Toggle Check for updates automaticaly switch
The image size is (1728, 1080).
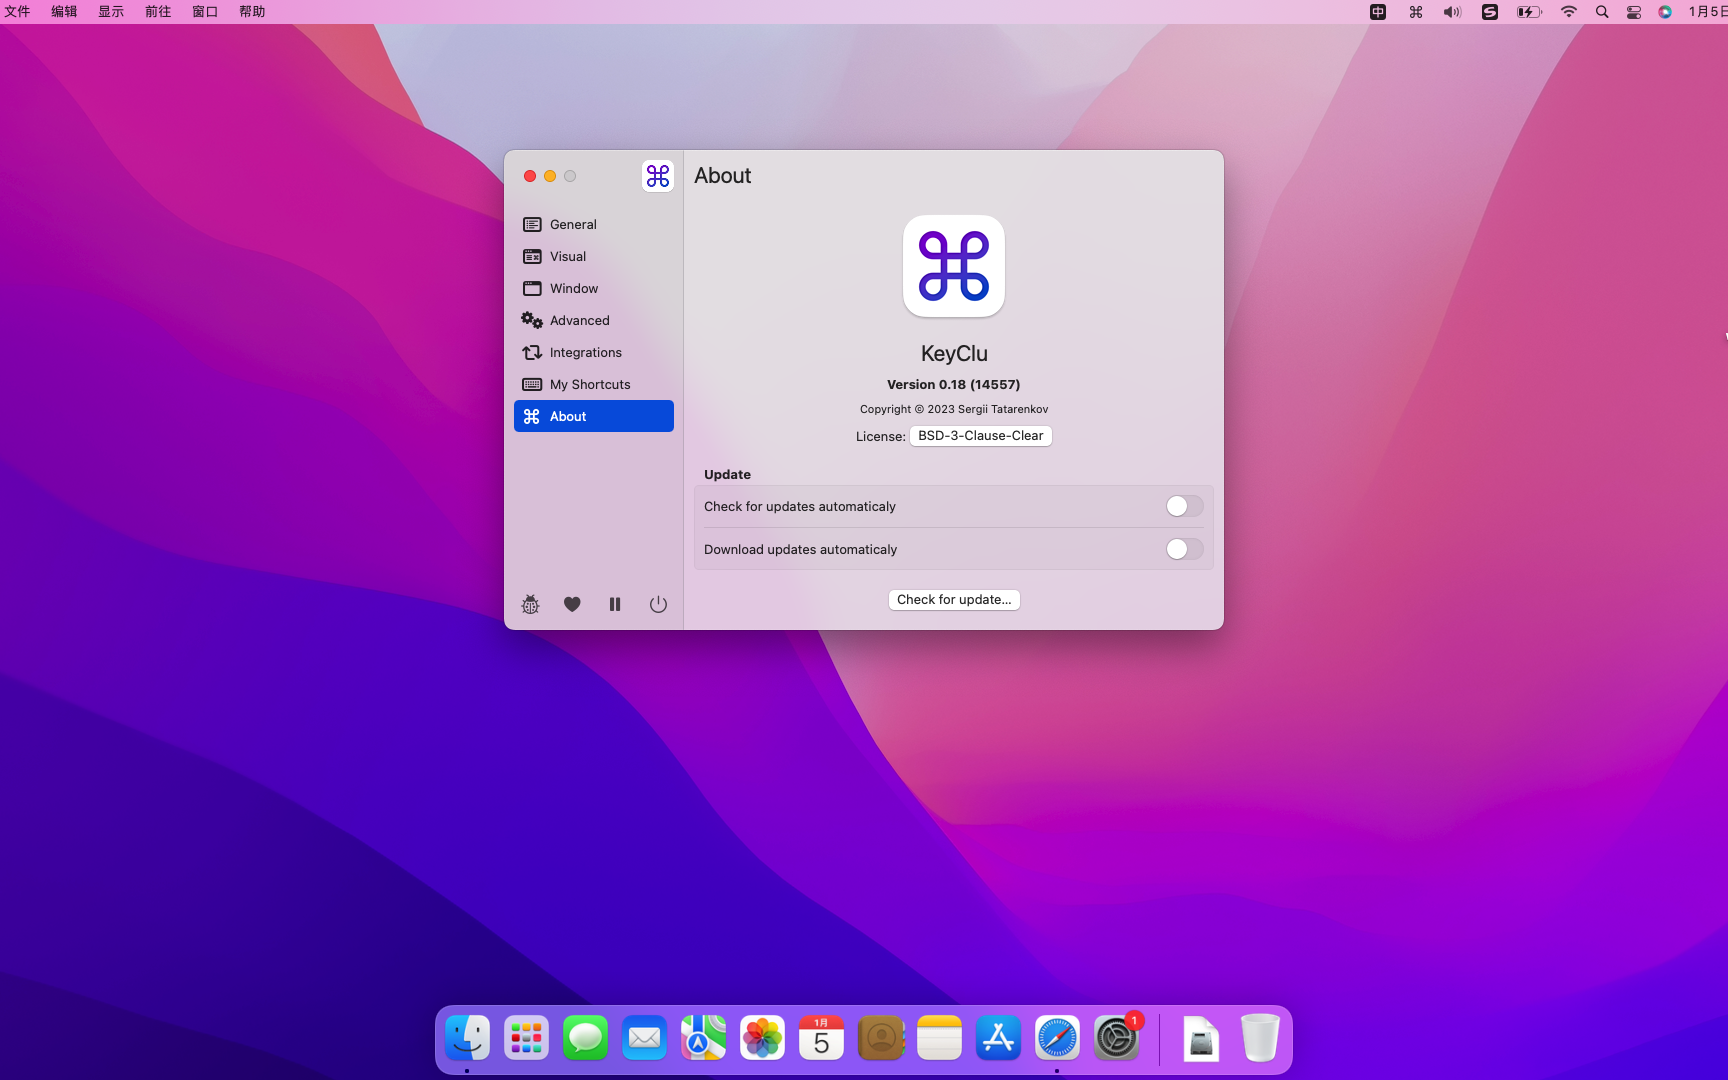pos(1184,506)
